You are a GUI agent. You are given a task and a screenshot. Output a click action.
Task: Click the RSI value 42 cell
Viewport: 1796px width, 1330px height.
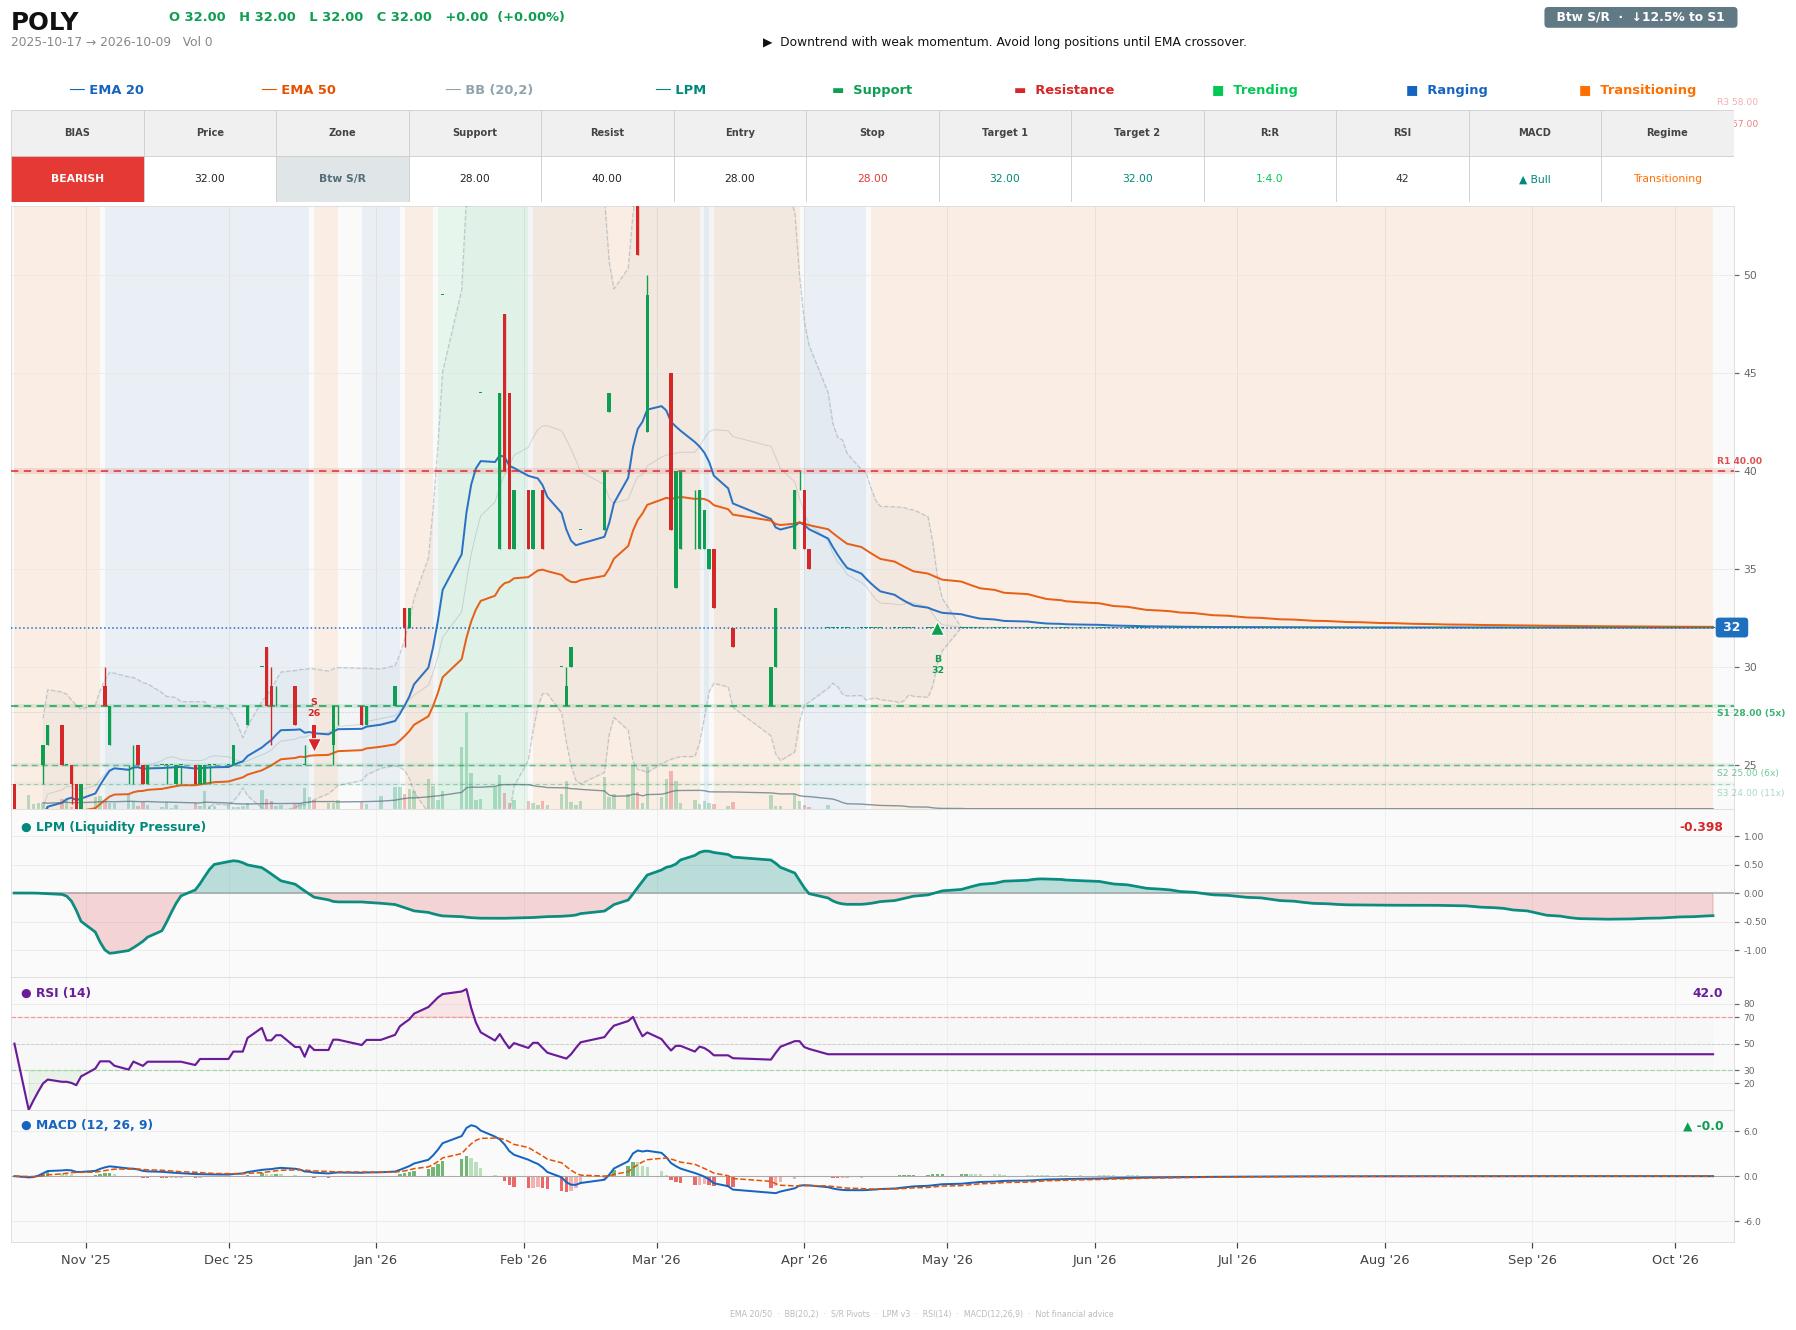[x=1402, y=179]
